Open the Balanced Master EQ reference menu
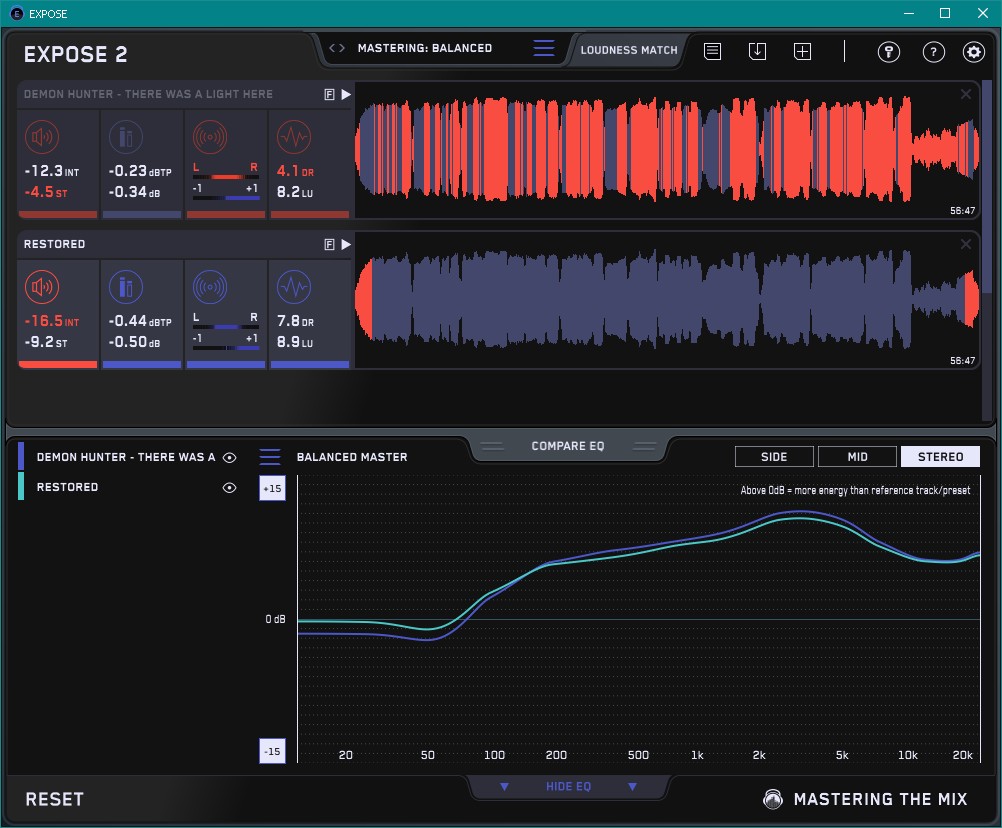 270,457
